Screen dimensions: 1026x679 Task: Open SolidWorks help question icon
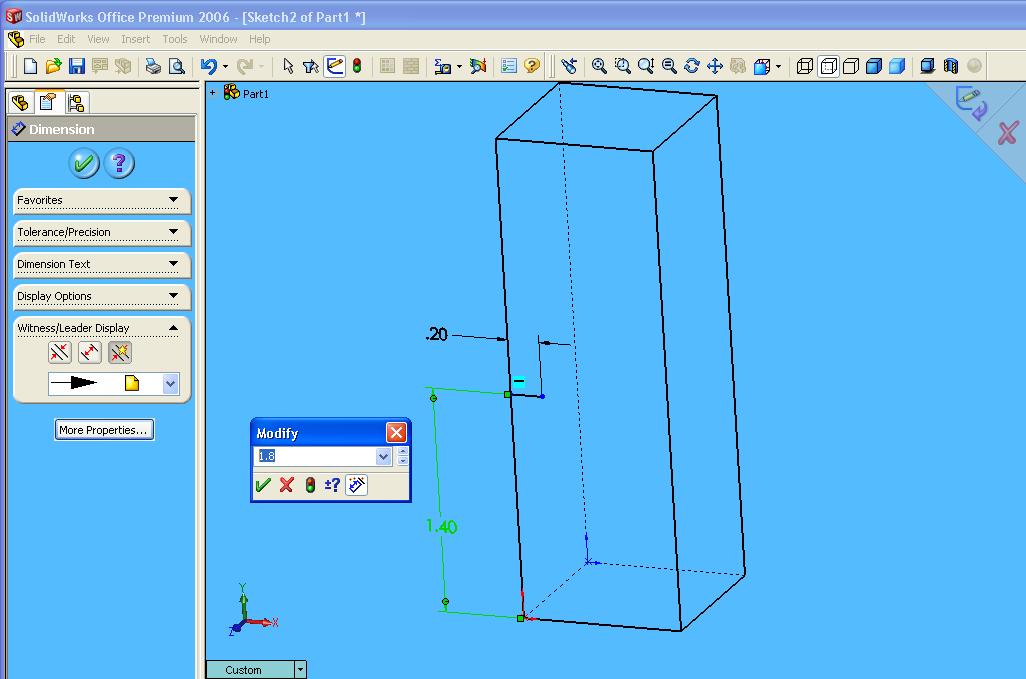pyautogui.click(x=532, y=66)
